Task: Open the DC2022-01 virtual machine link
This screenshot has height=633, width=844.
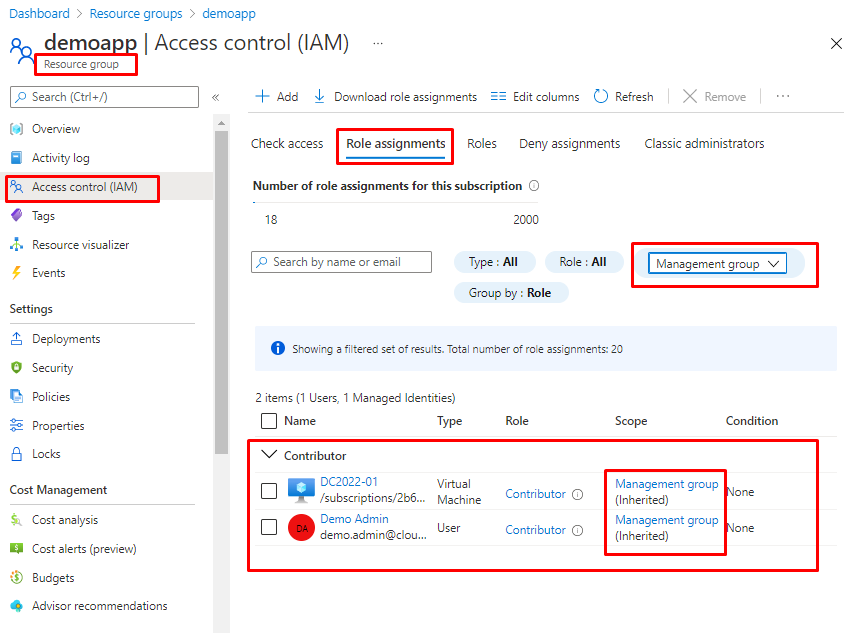Action: [x=349, y=482]
